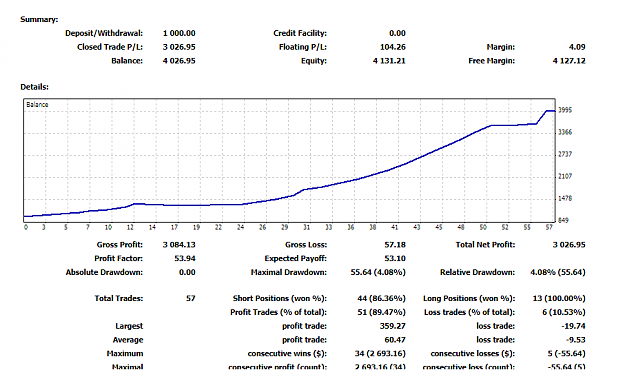Select the average profit trade value 60.47
Screen dimensions: 625x370
click(395, 340)
